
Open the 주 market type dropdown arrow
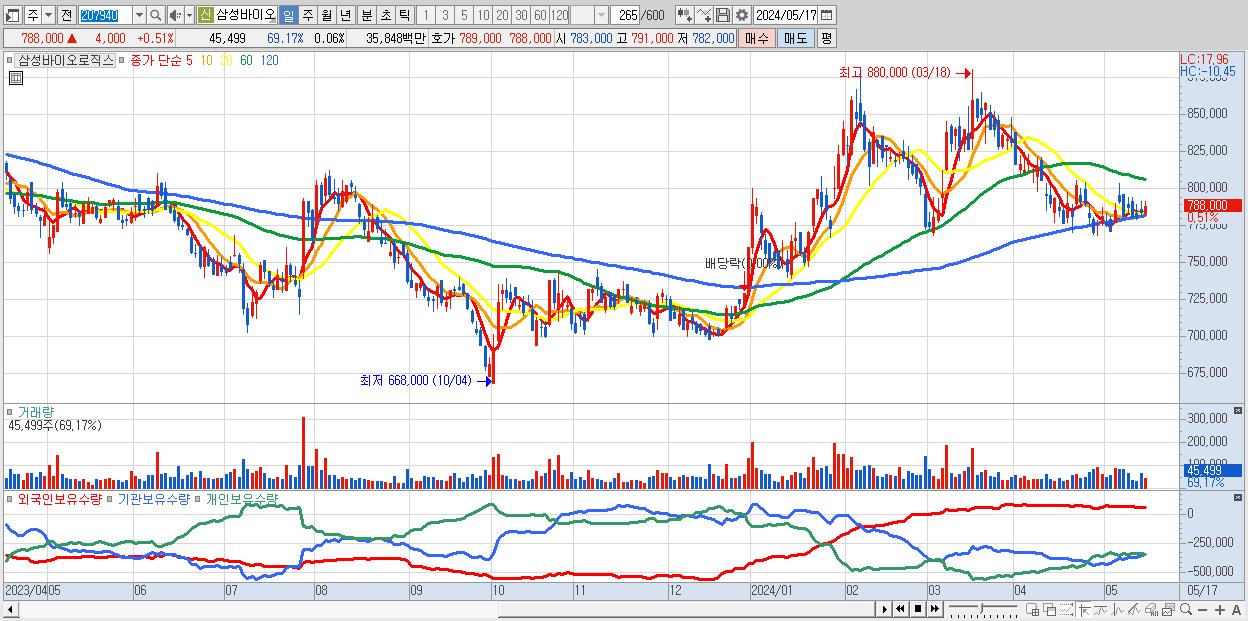tap(48, 16)
